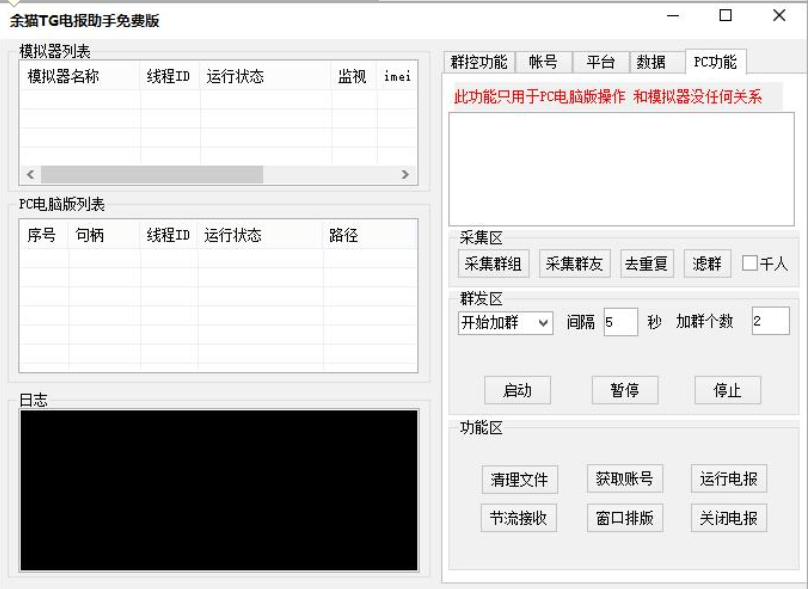Click the 采集群友 button

click(575, 264)
